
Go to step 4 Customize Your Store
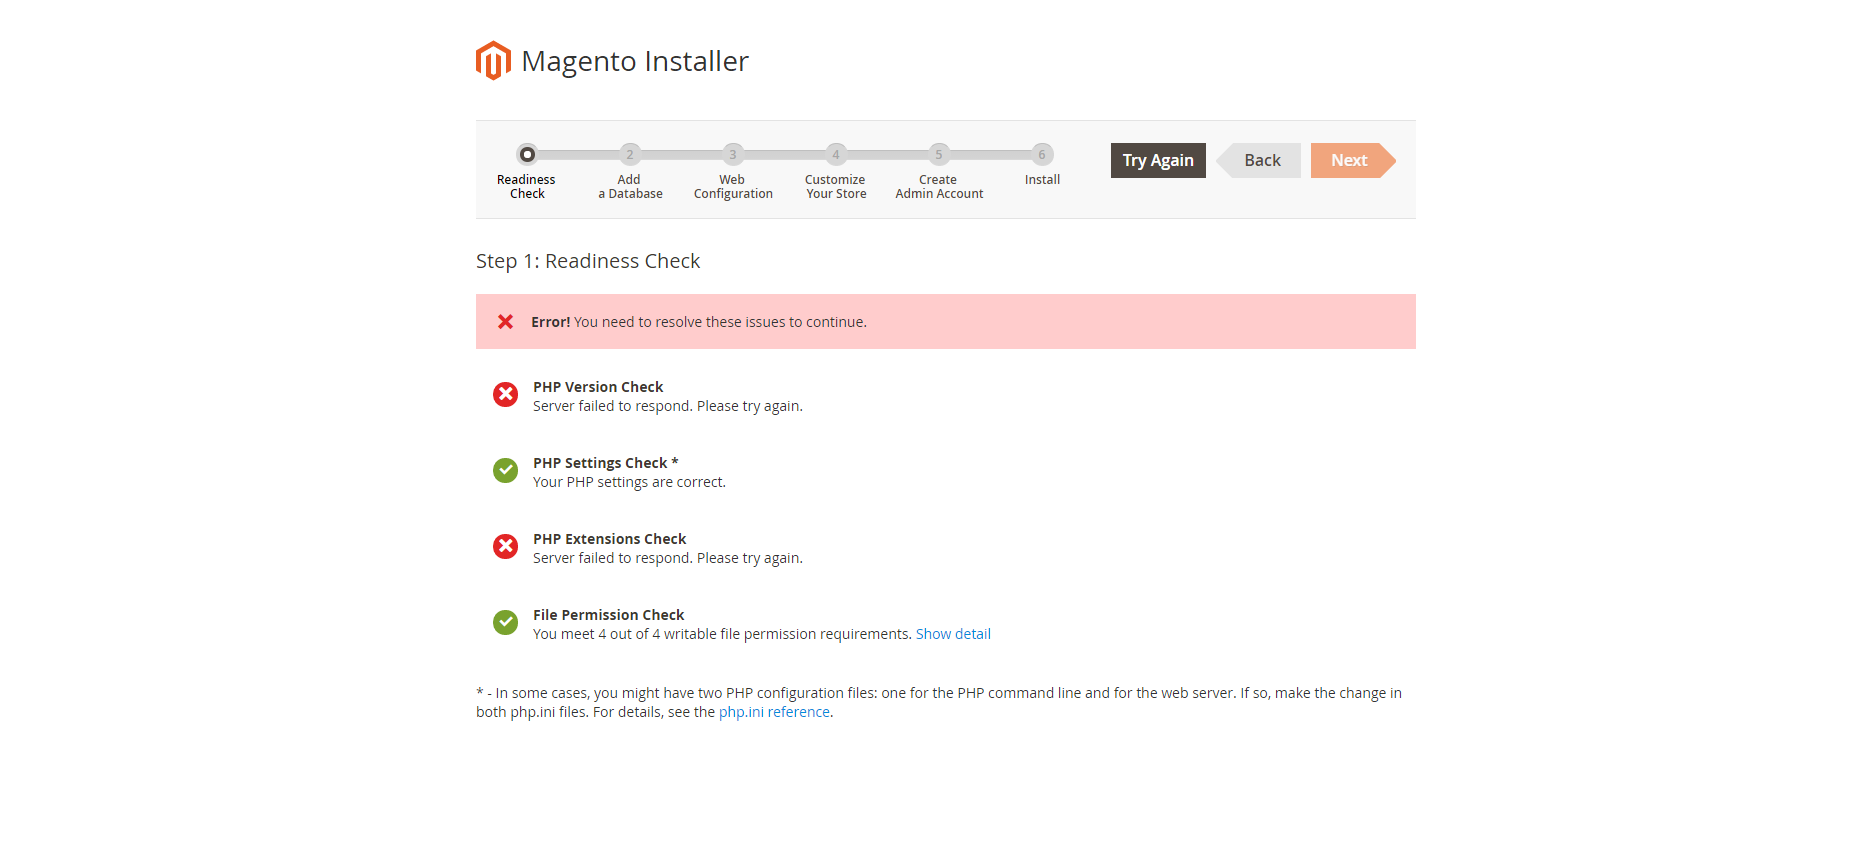coord(836,155)
